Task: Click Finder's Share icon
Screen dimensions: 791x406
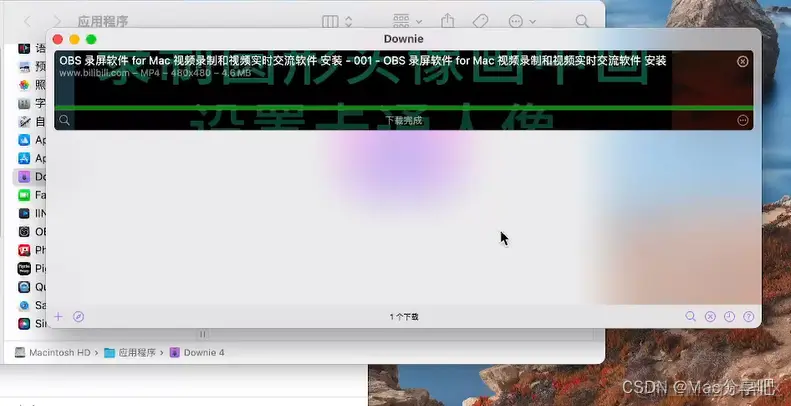Action: coord(447,21)
